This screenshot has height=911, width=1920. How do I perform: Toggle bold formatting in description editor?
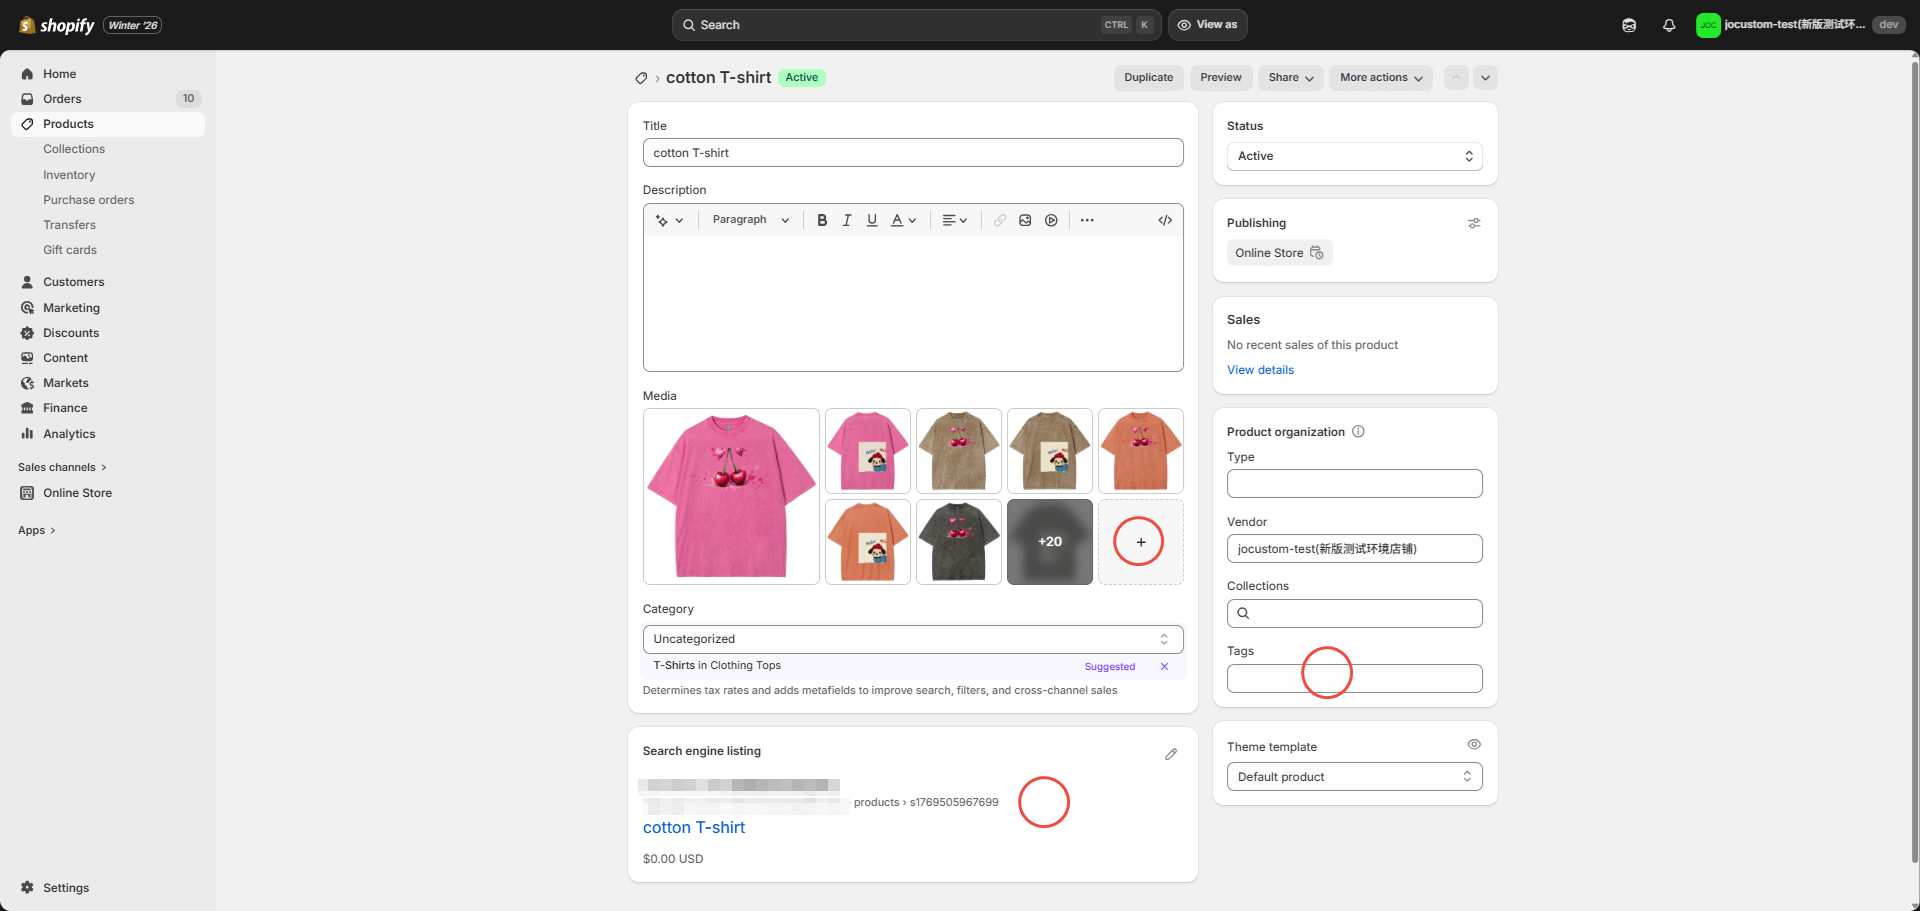822,220
